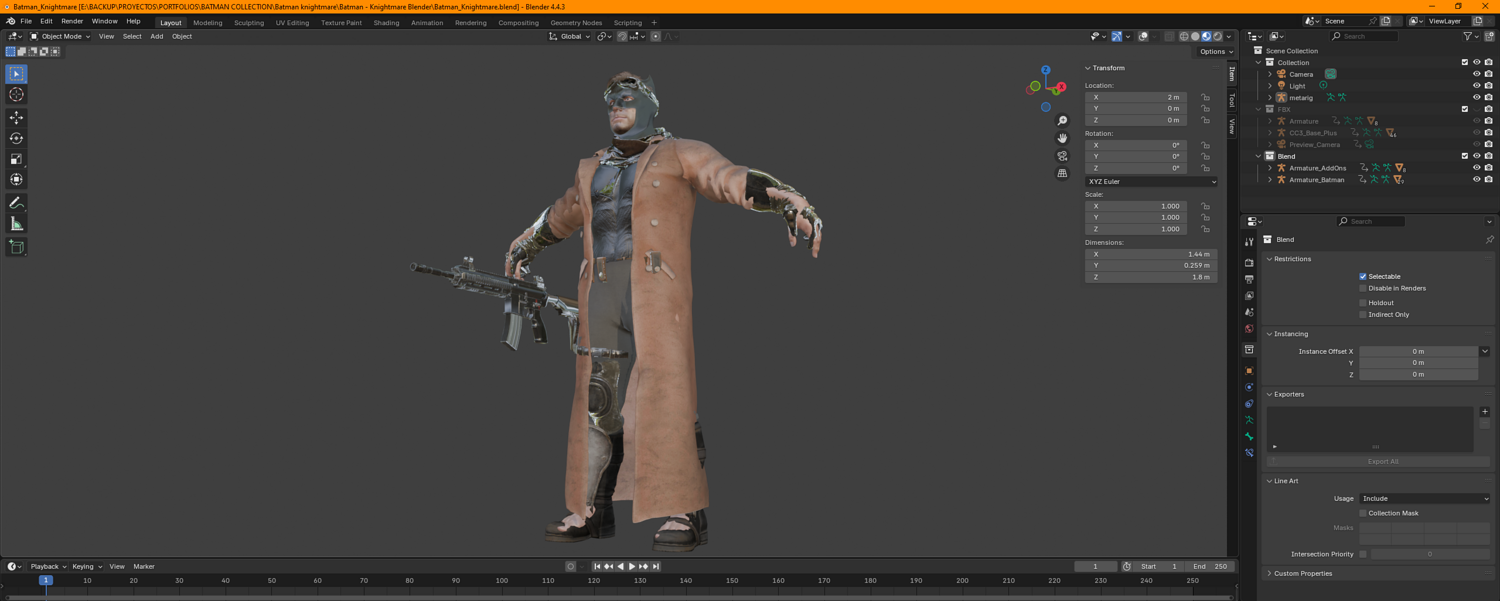The height and width of the screenshot is (601, 1500).
Task: Open the File menu
Action: pyautogui.click(x=26, y=21)
